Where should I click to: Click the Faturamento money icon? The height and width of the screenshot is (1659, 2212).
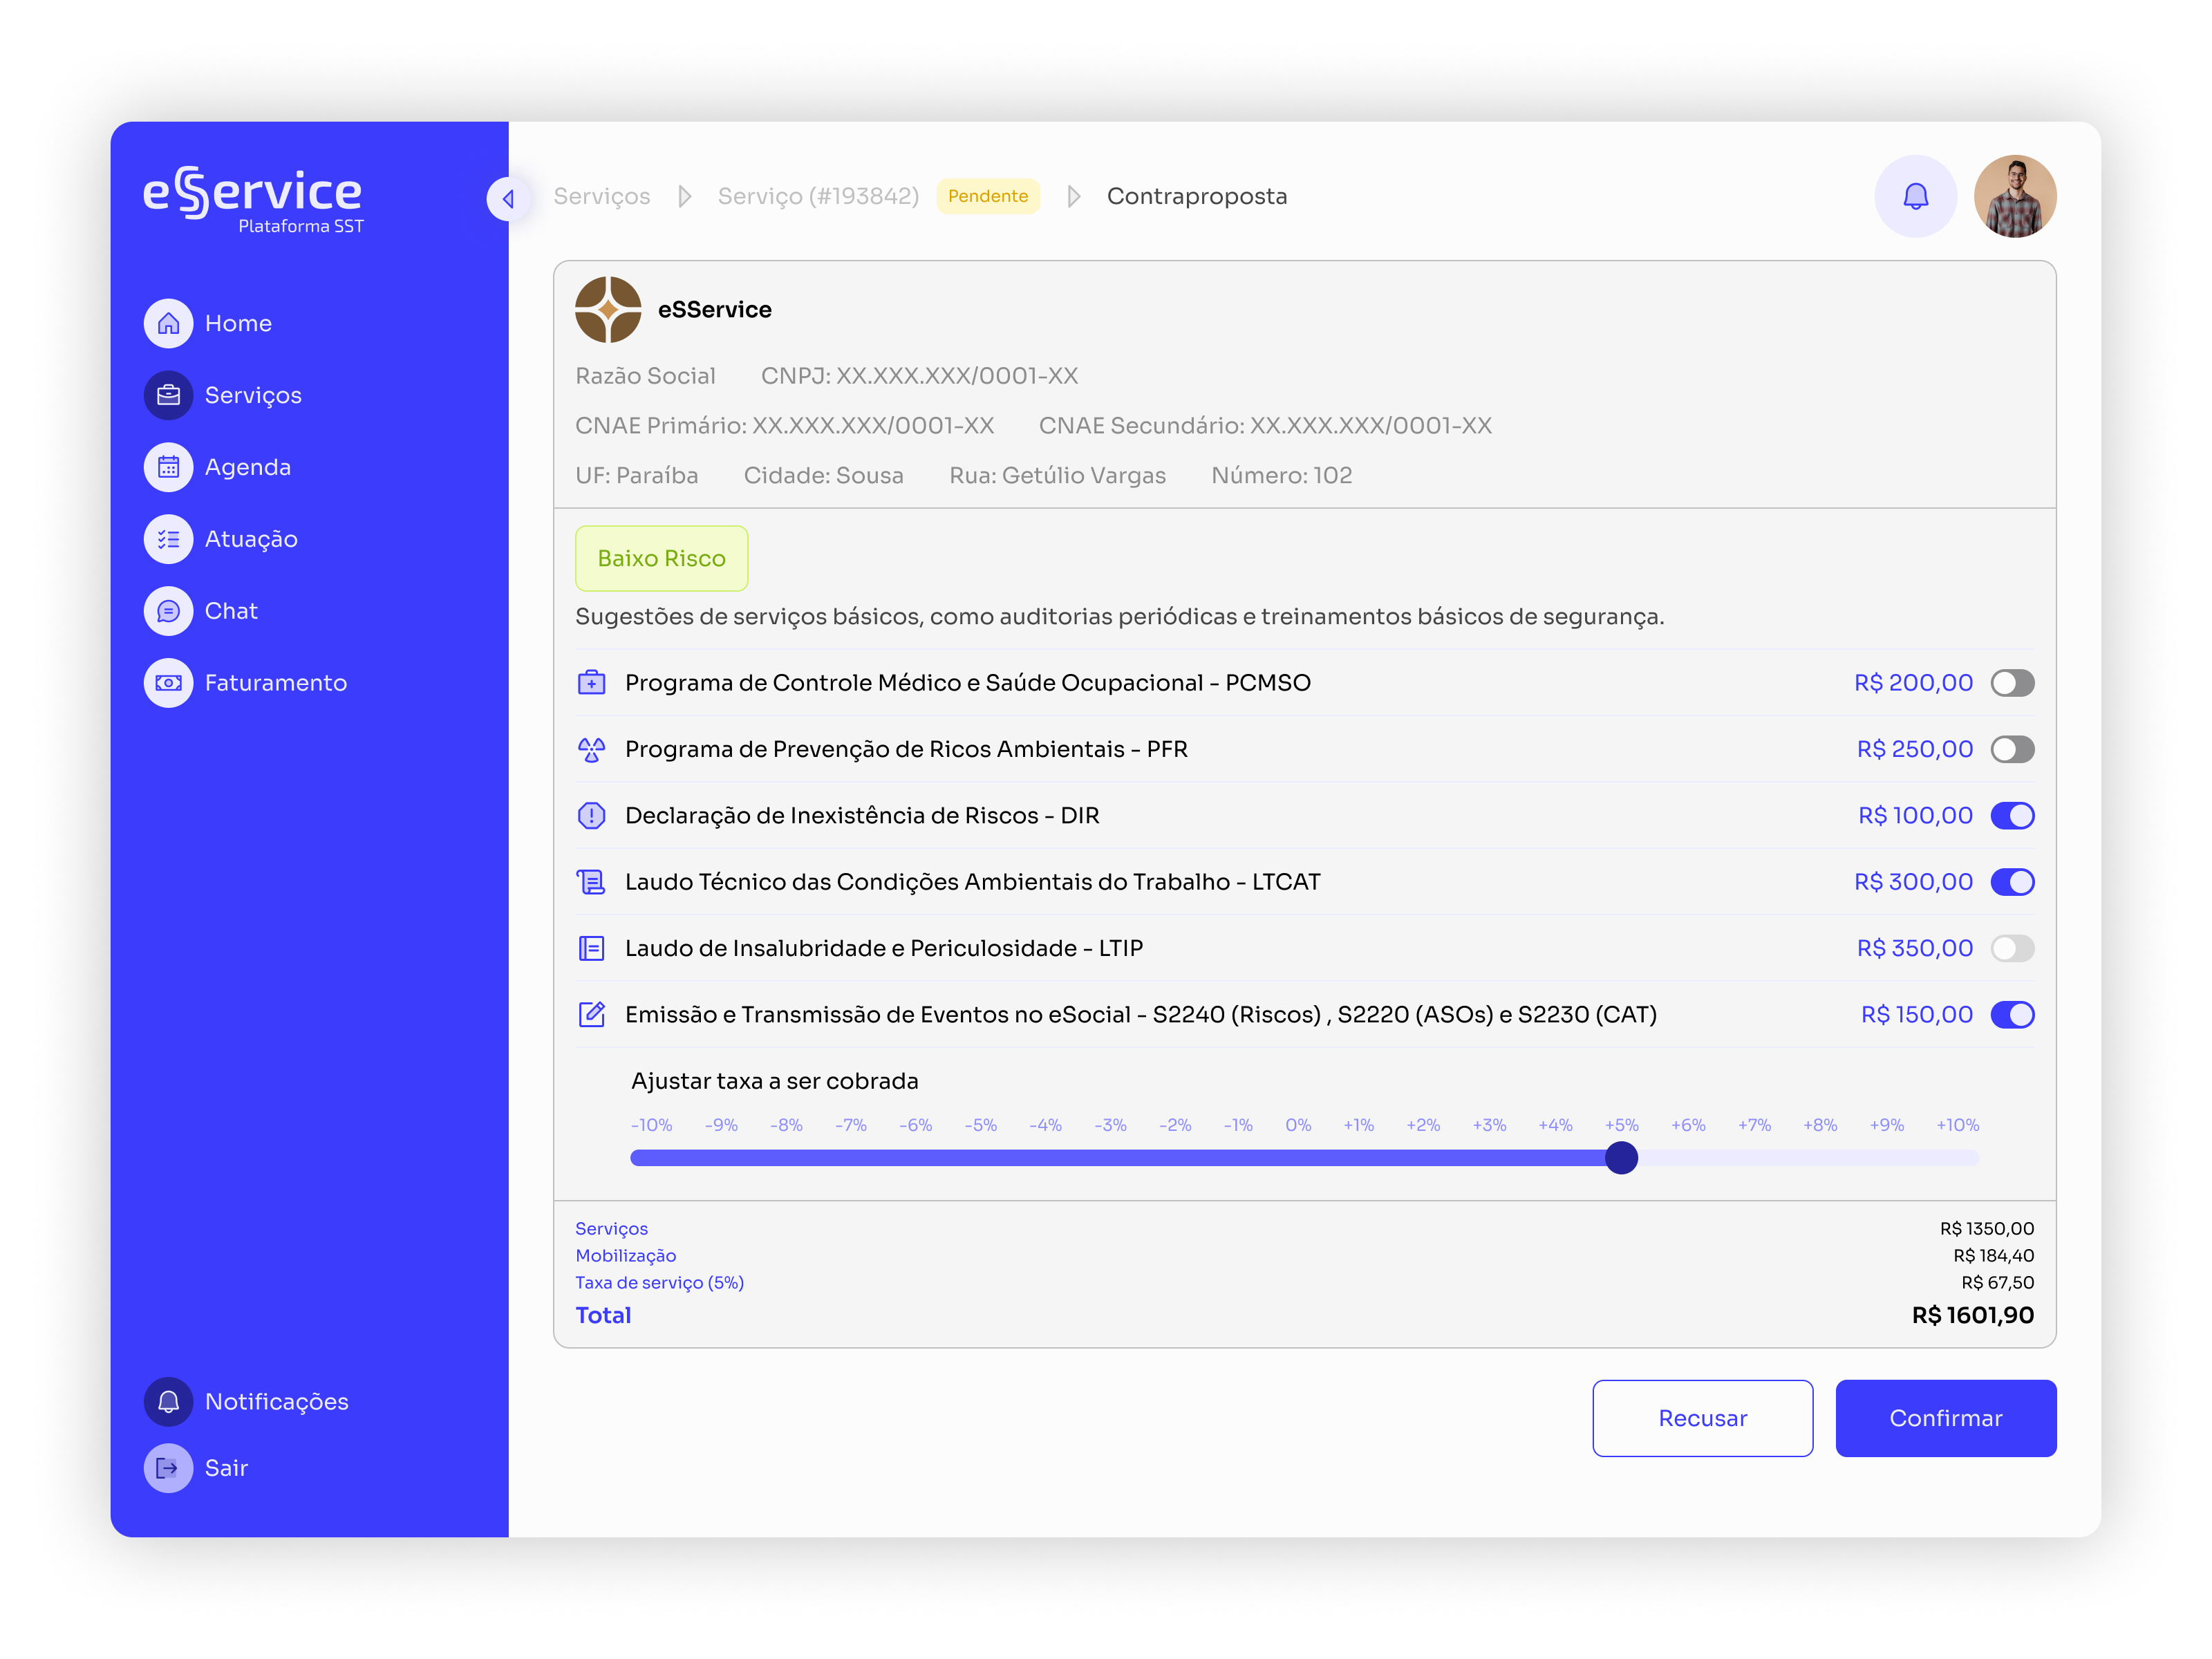pyautogui.click(x=168, y=683)
